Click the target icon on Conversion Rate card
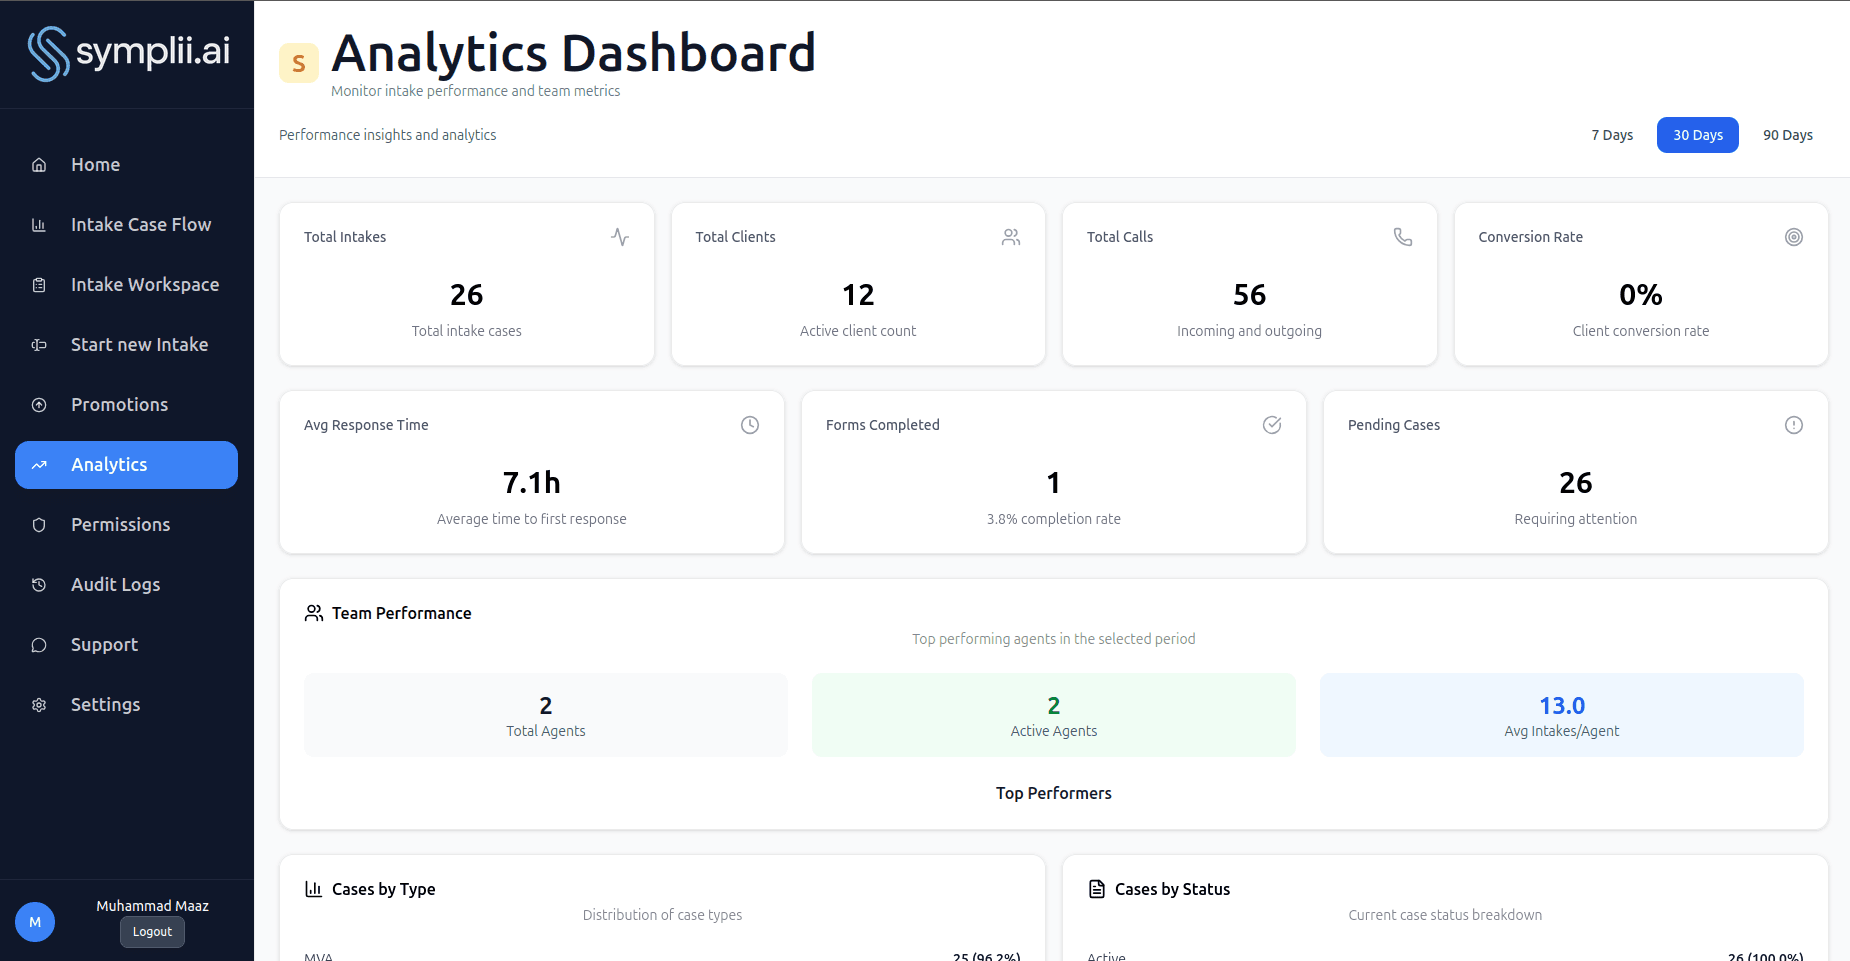Image resolution: width=1850 pixels, height=961 pixels. coord(1793,237)
